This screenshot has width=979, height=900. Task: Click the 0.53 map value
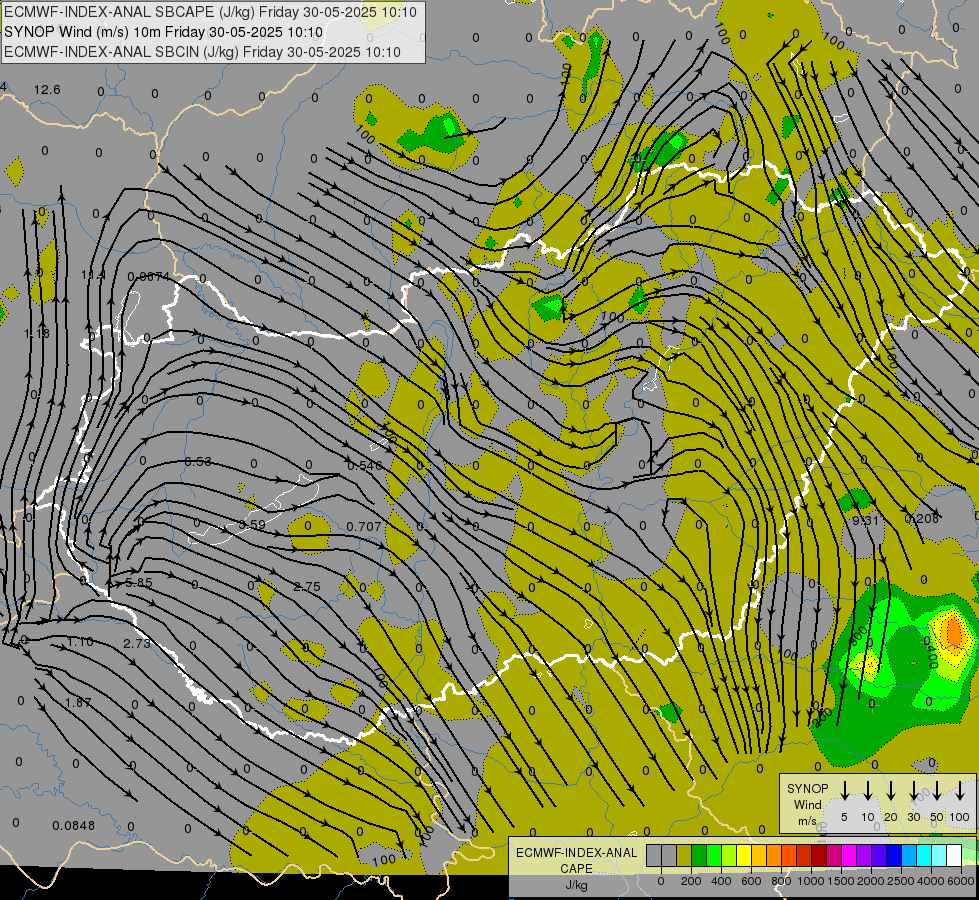tap(198, 462)
